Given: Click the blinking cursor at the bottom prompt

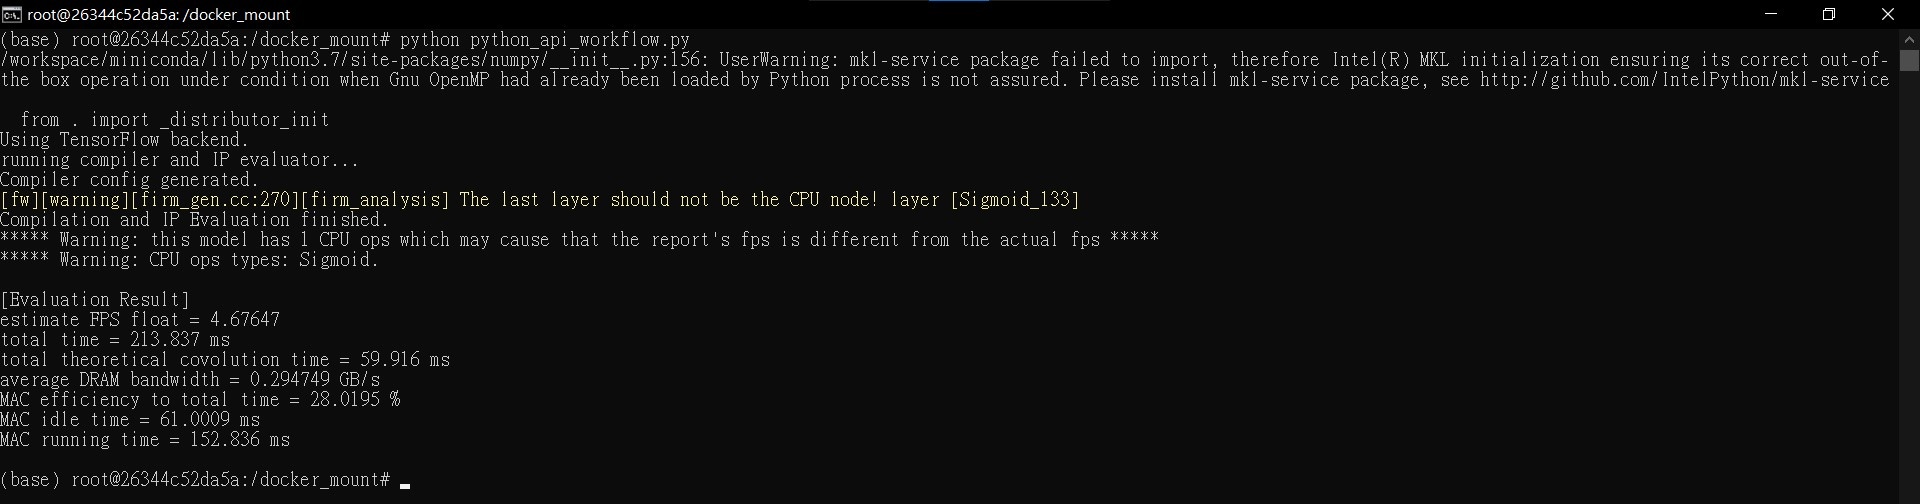Looking at the screenshot, I should tap(405, 485).
